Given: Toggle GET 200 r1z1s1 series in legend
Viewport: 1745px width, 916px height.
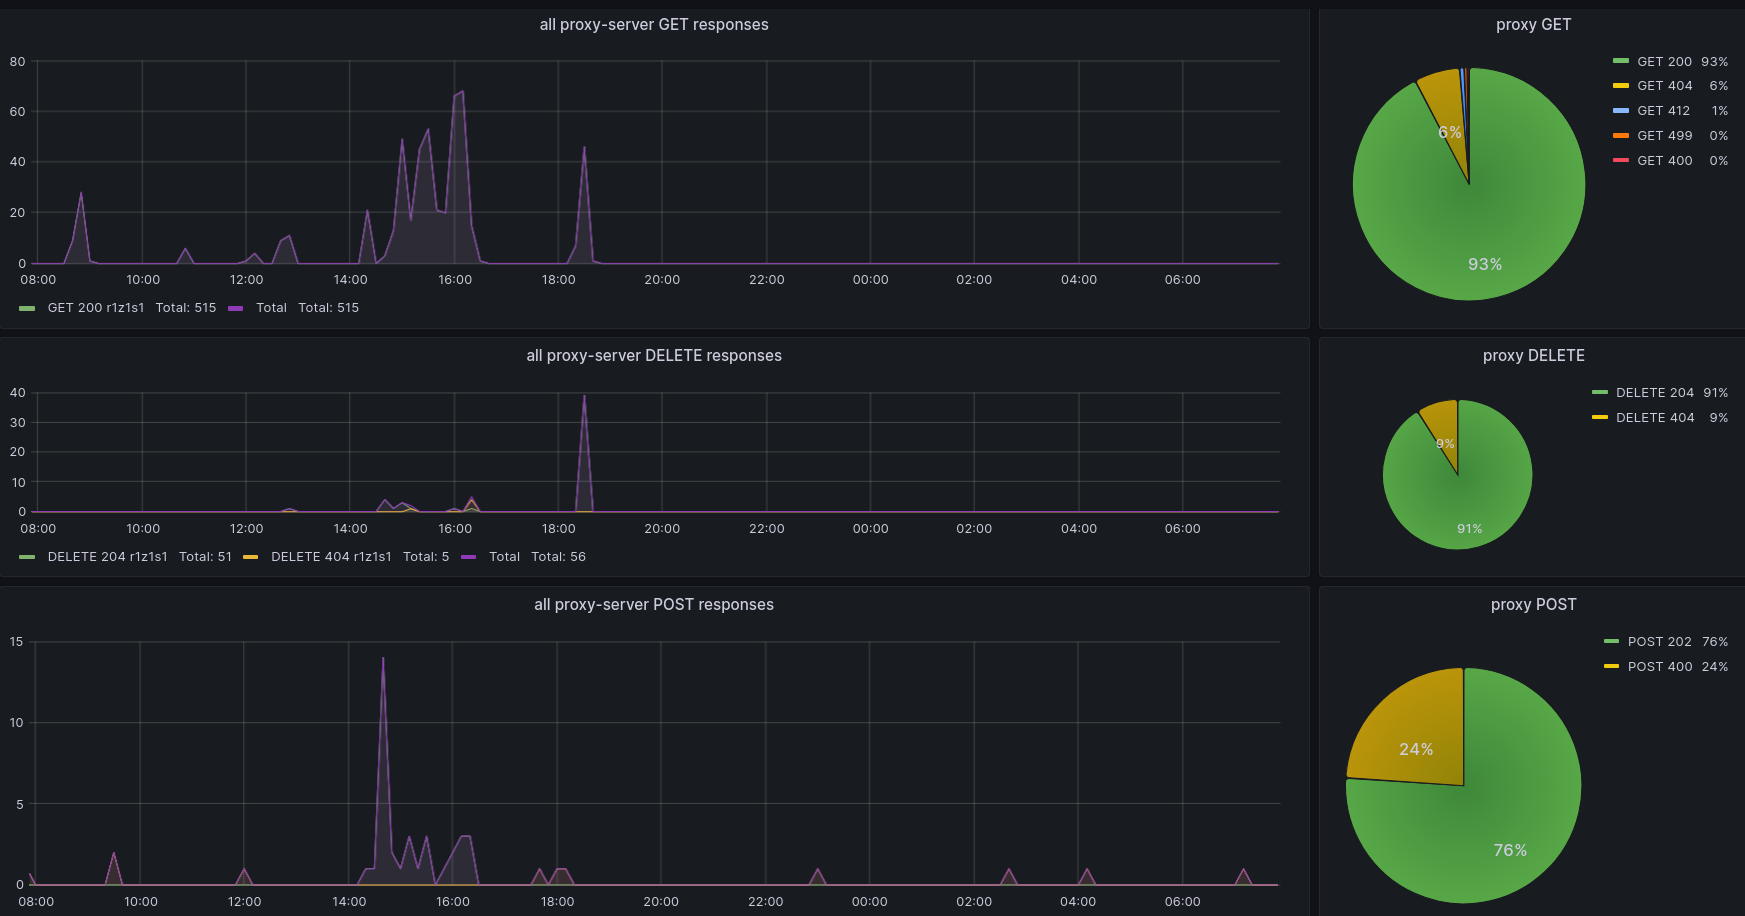Looking at the screenshot, I should [x=96, y=308].
